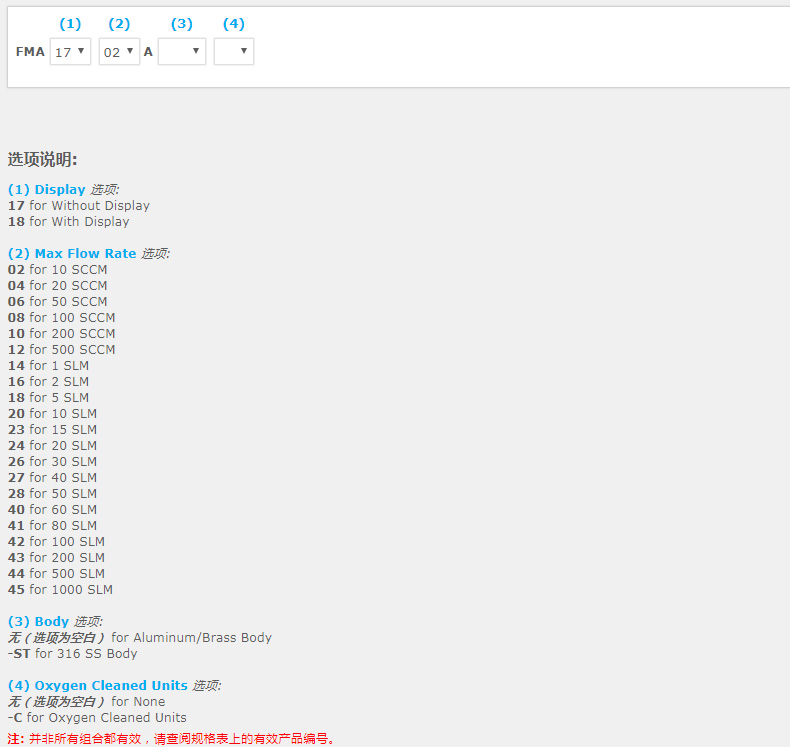Click the (1) label above the first dropdown
This screenshot has width=790, height=747.
click(x=70, y=24)
